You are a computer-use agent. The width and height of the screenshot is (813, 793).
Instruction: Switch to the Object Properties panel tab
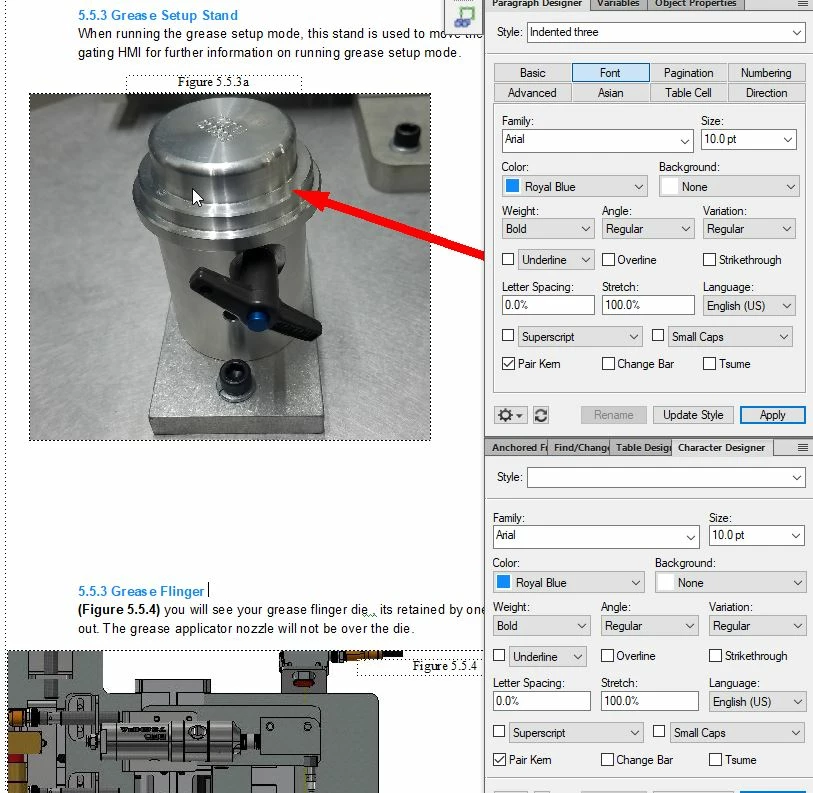click(x=695, y=4)
